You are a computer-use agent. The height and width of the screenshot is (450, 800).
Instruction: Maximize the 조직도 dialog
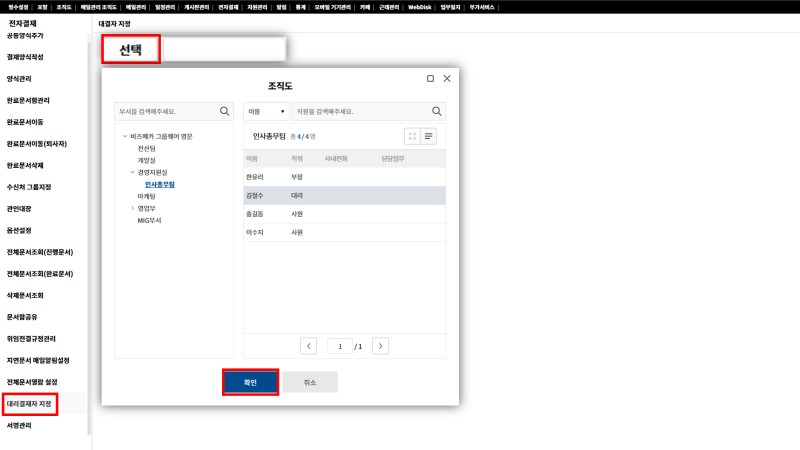point(430,78)
